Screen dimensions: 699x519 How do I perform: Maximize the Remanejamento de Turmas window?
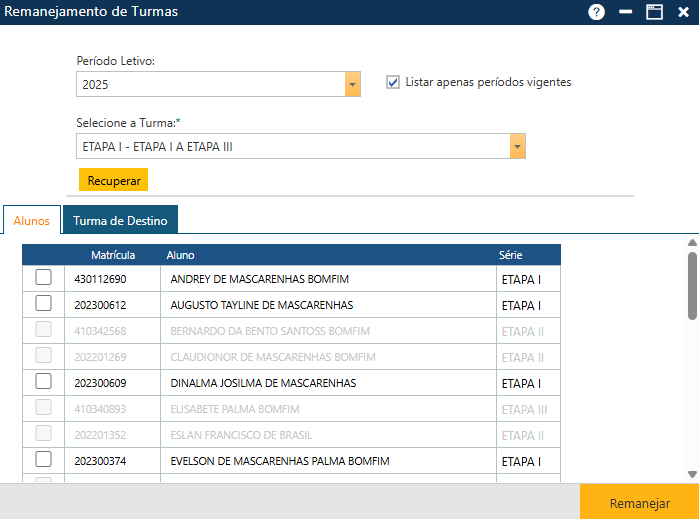[x=655, y=12]
